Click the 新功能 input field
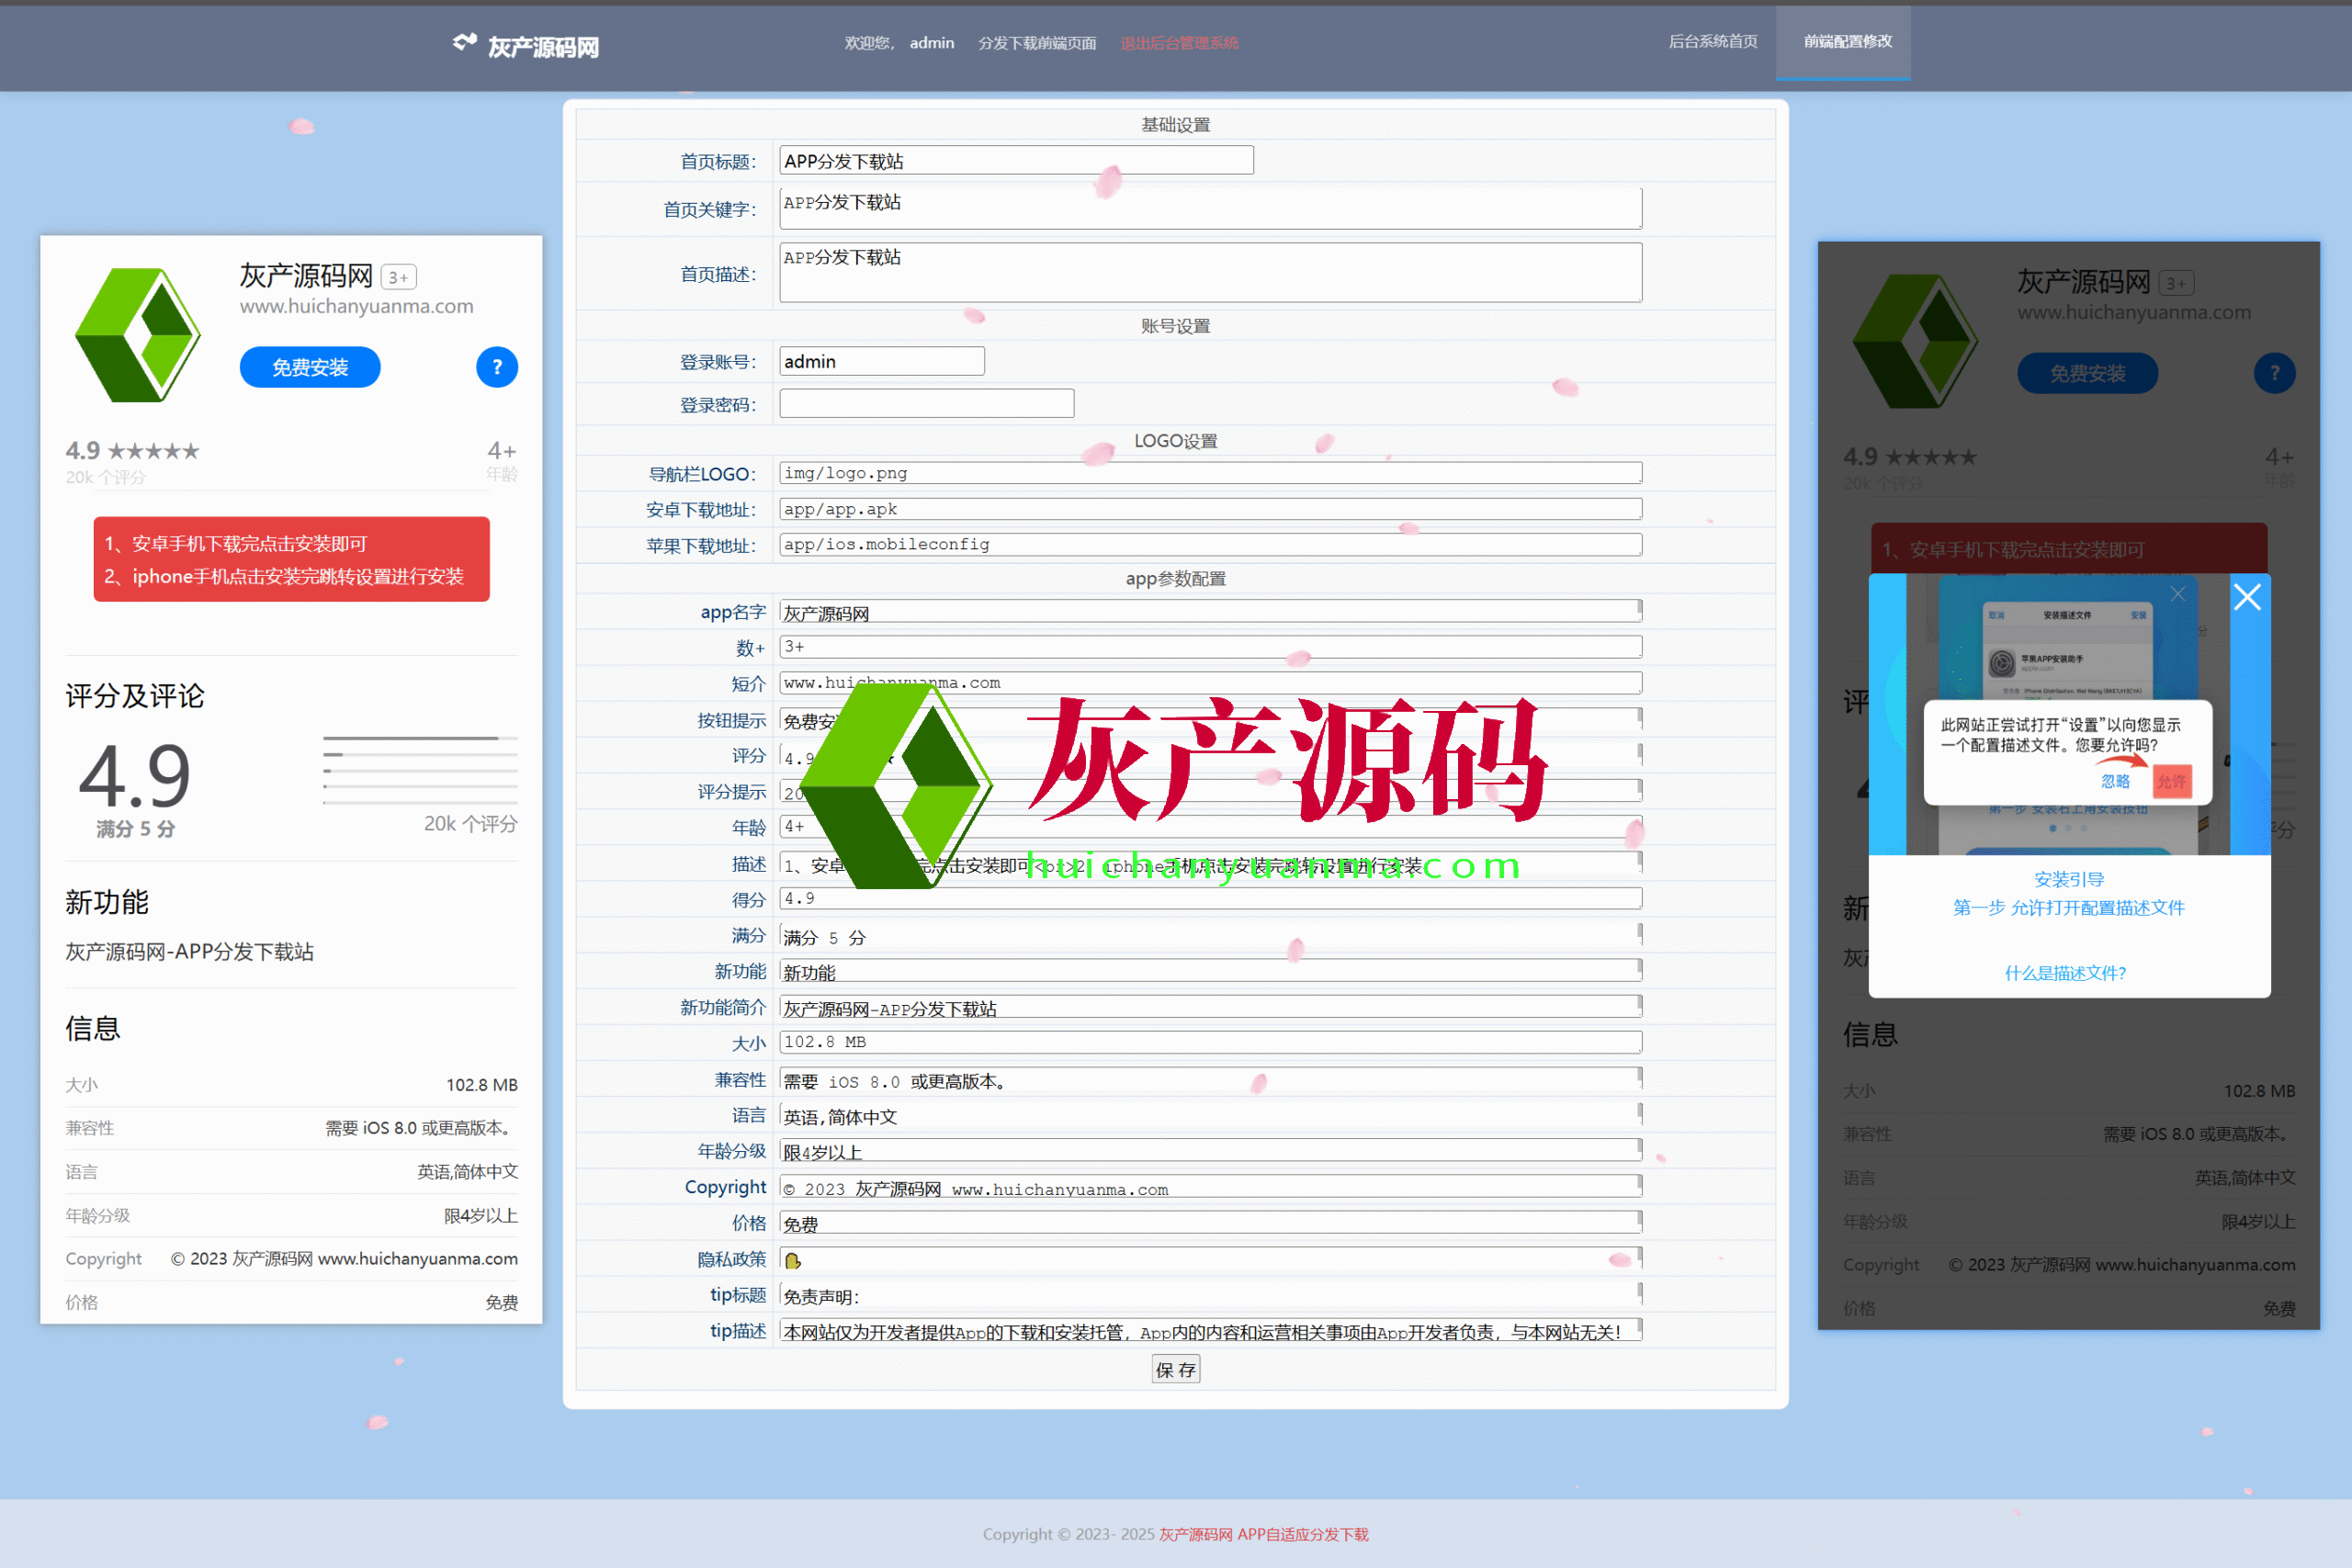This screenshot has width=2352, height=1568. click(1210, 972)
